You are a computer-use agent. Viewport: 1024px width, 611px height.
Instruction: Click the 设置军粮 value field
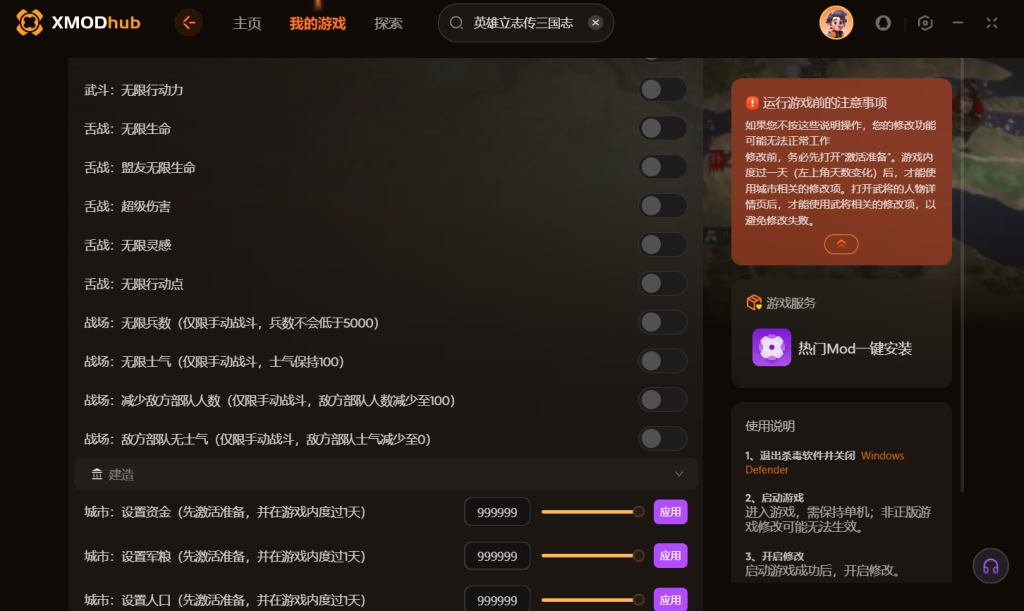(x=497, y=556)
